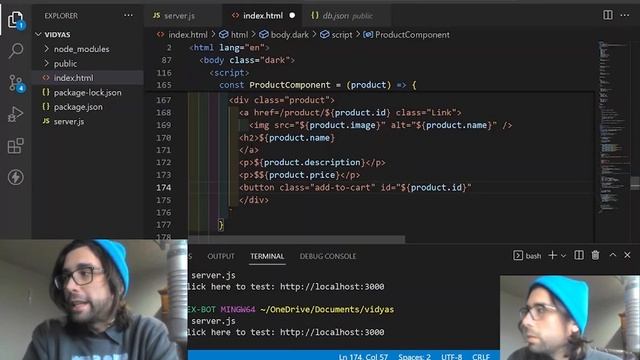The image size is (640, 360).
Task: Open the OUTPUT panel tab
Action: click(x=221, y=256)
